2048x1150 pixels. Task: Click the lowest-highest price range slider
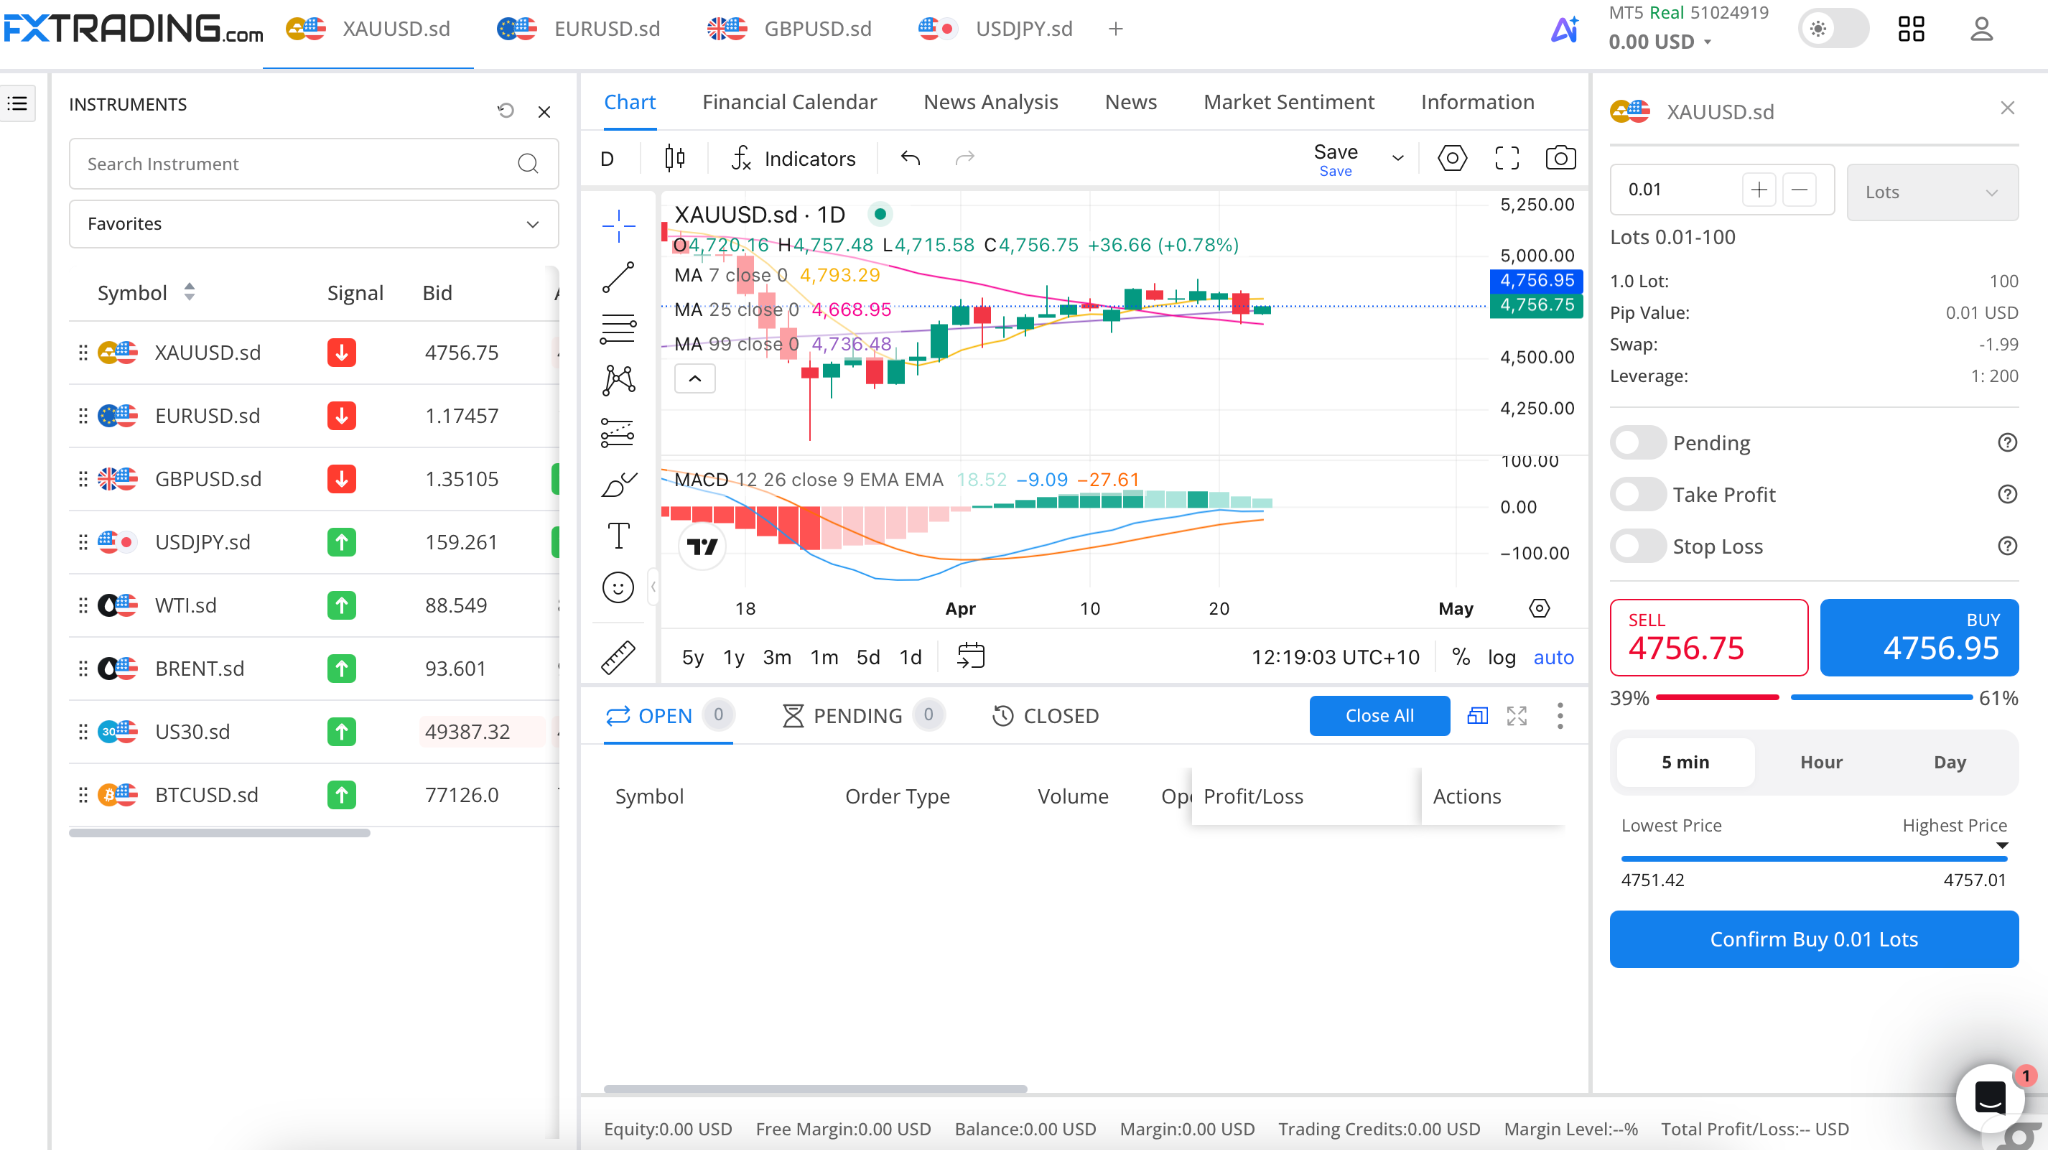(1814, 857)
